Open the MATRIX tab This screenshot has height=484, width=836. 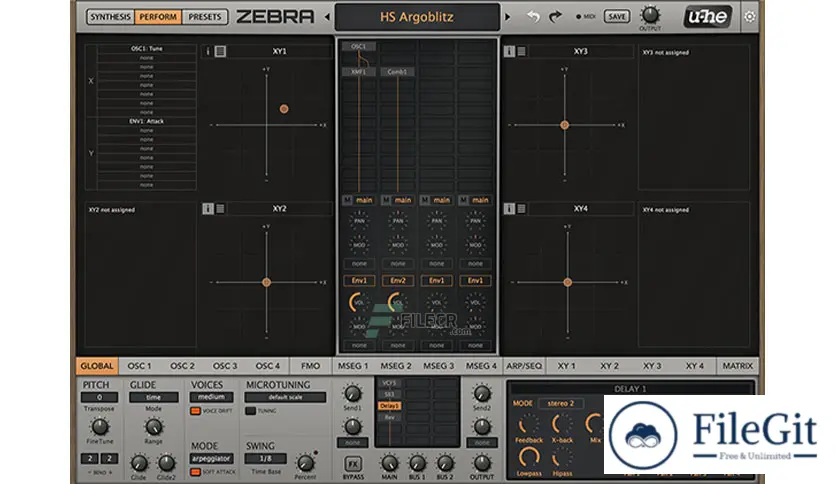pos(737,366)
